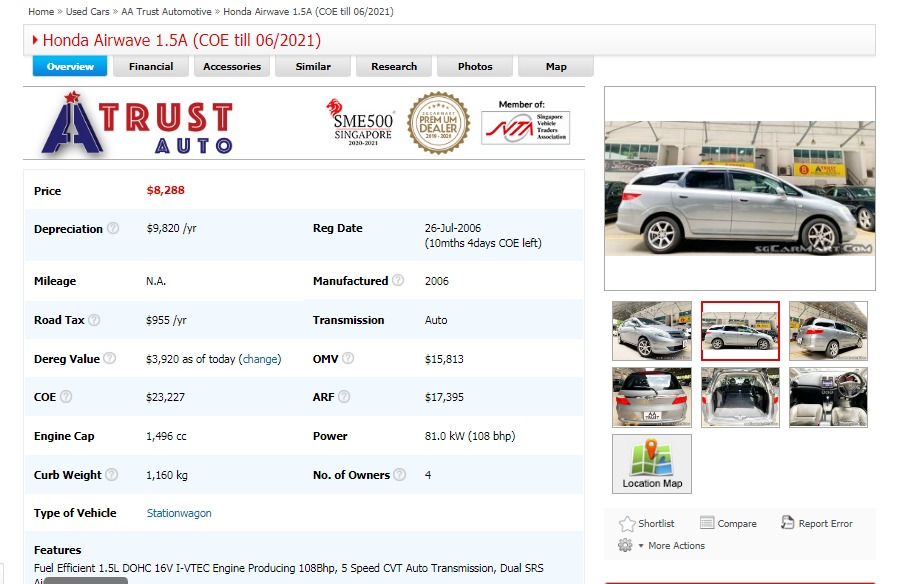Screen dimensions: 911x584
Task: View the rear trunk view thumbnail
Action: coord(652,397)
